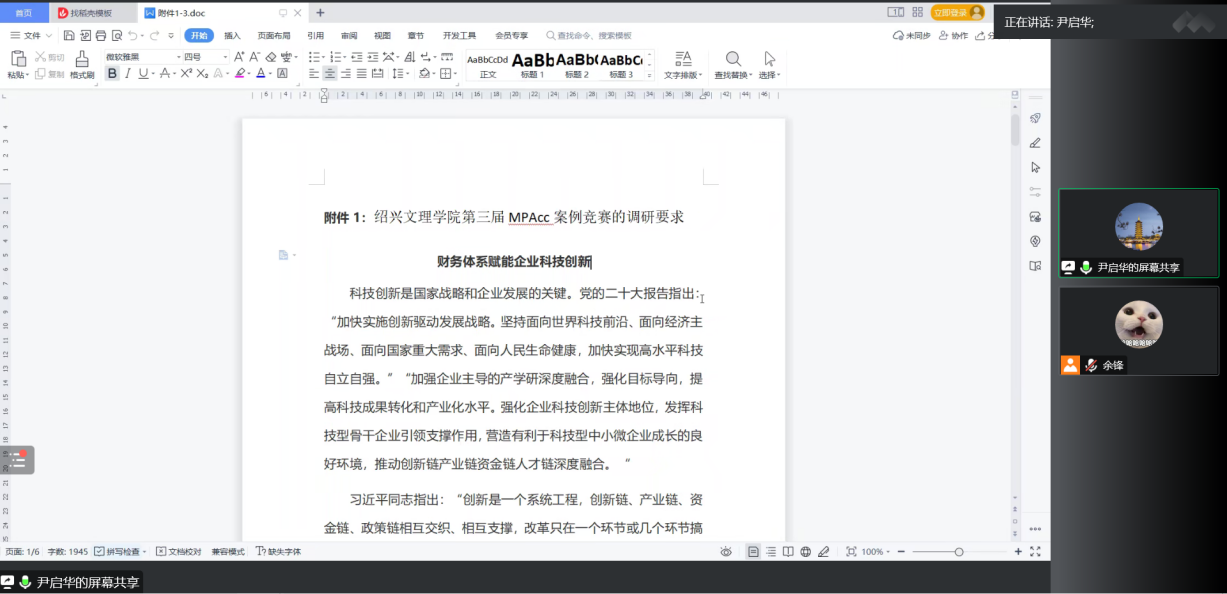
Task: Toggle Underline on selected text
Action: pos(143,73)
